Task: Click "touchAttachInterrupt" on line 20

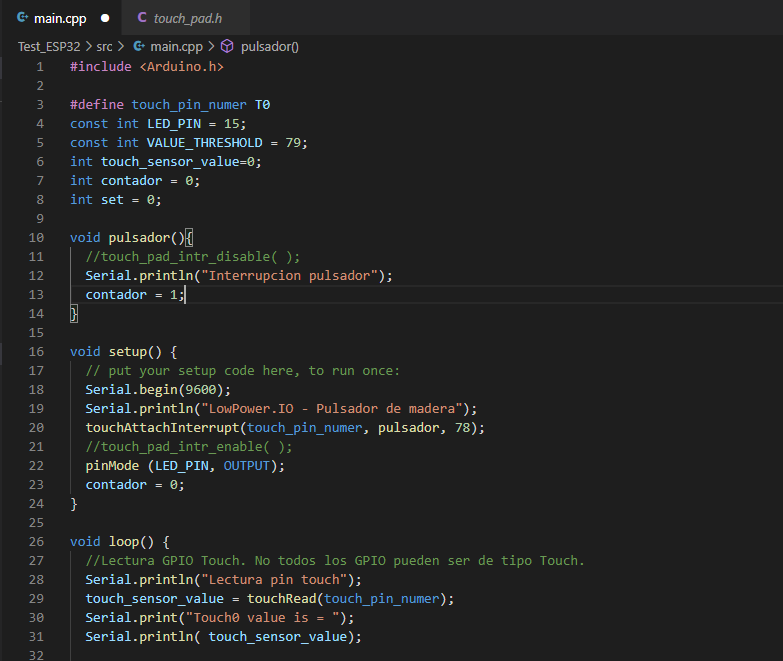Action: click(162, 427)
